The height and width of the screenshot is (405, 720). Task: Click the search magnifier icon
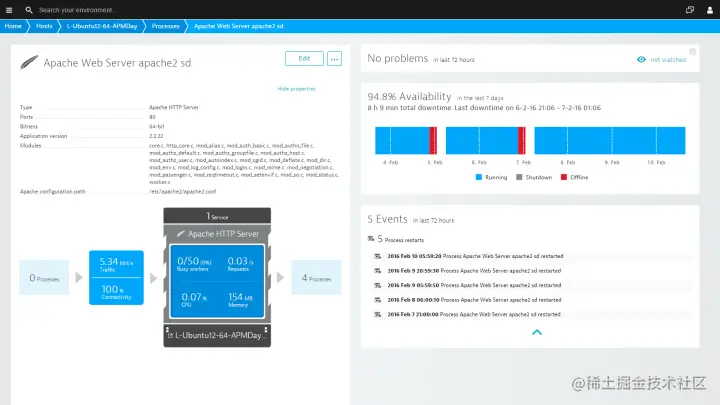[29, 10]
